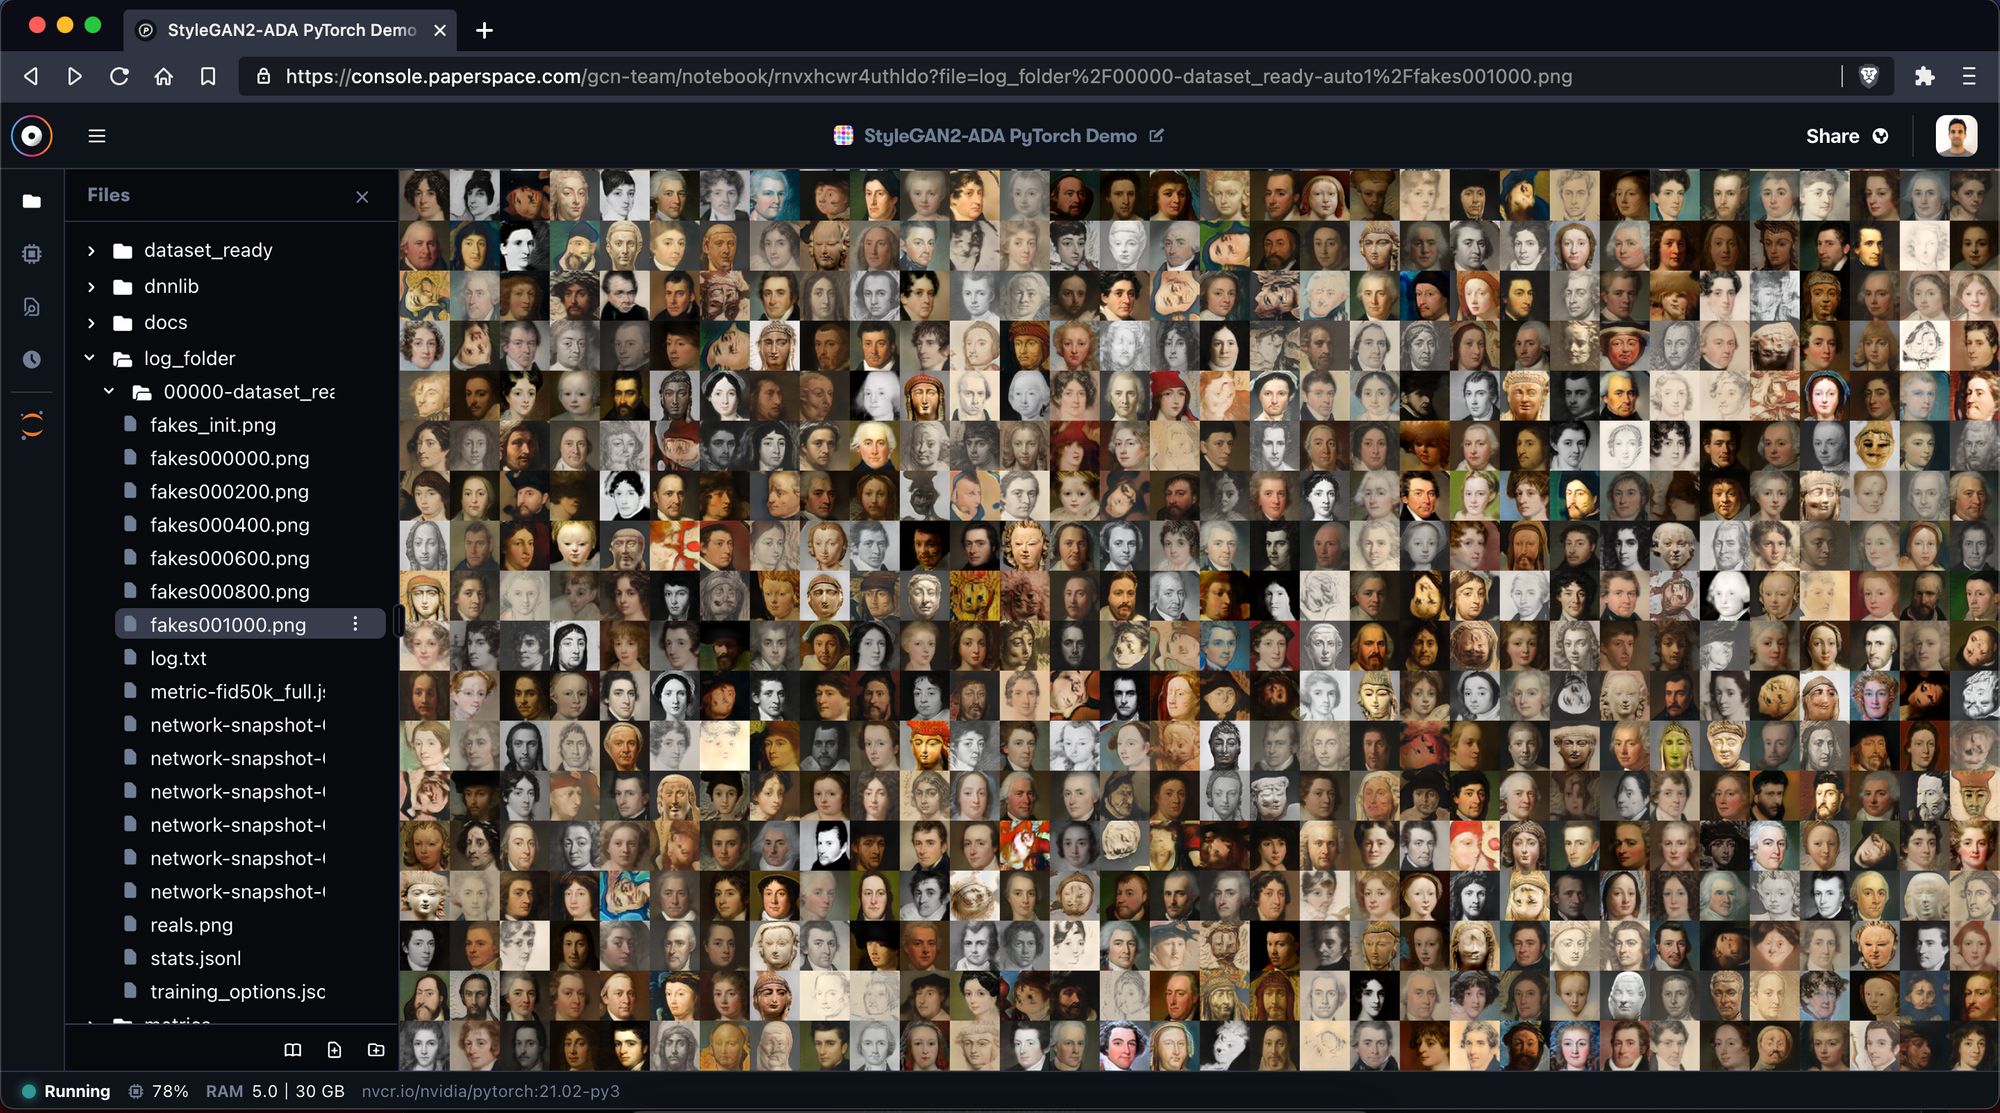Viewport: 2000px width, 1113px height.
Task: Click the Jupyter logo icon in sidebar
Action: click(x=32, y=425)
